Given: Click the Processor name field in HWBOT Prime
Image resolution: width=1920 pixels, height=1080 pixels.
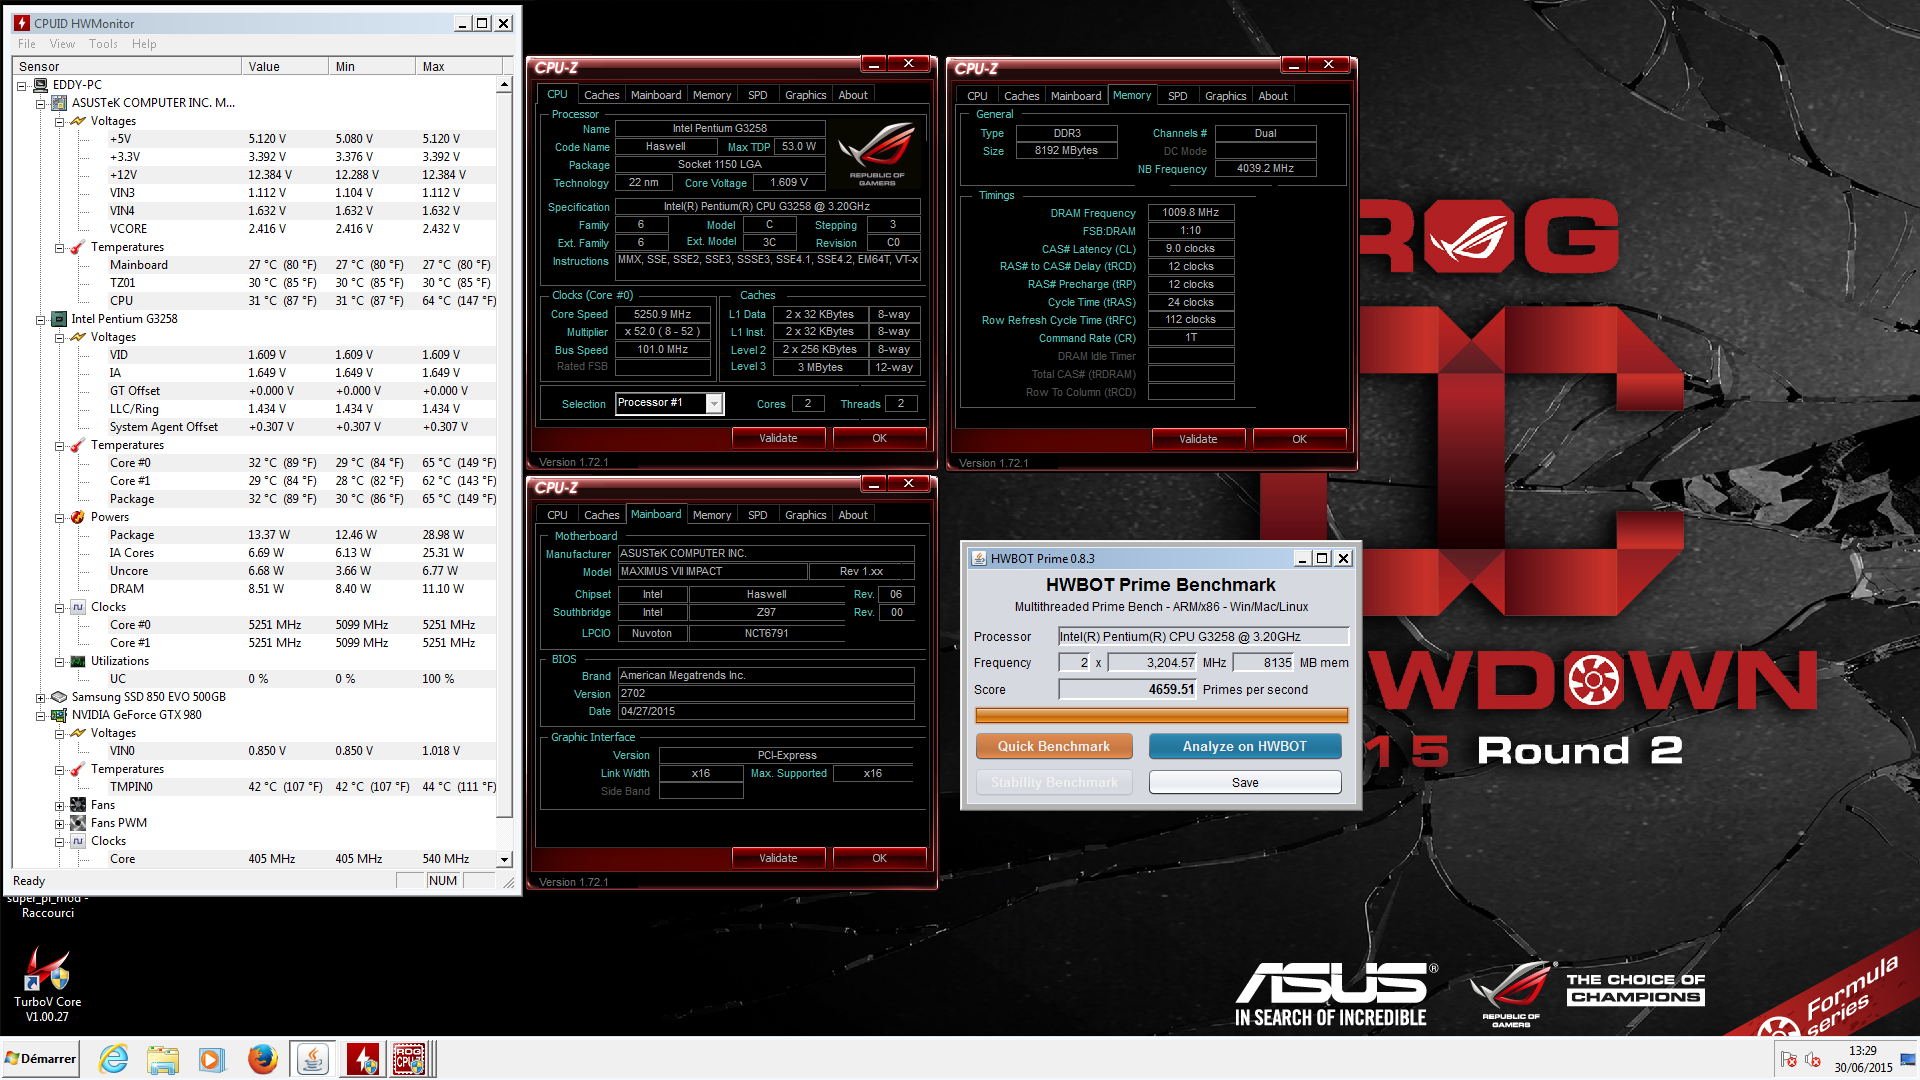Looking at the screenshot, I should click(1204, 636).
